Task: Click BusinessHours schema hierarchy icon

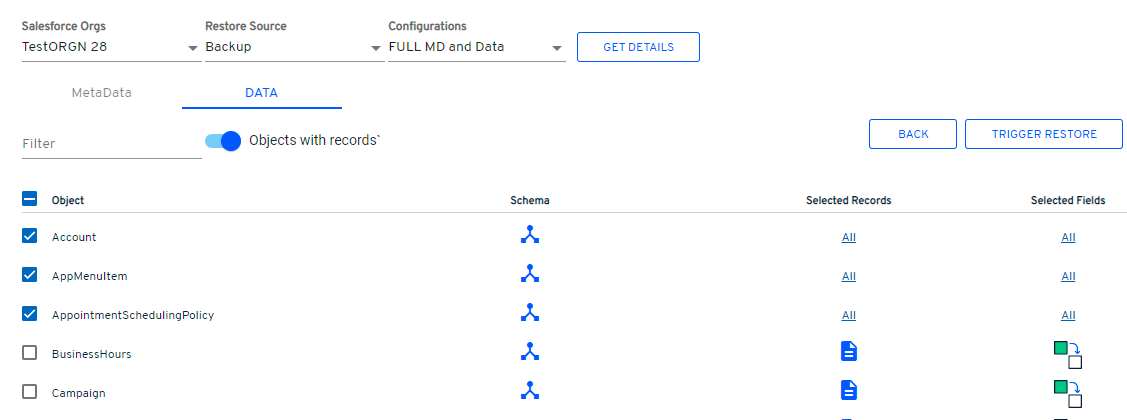Action: pyautogui.click(x=530, y=352)
